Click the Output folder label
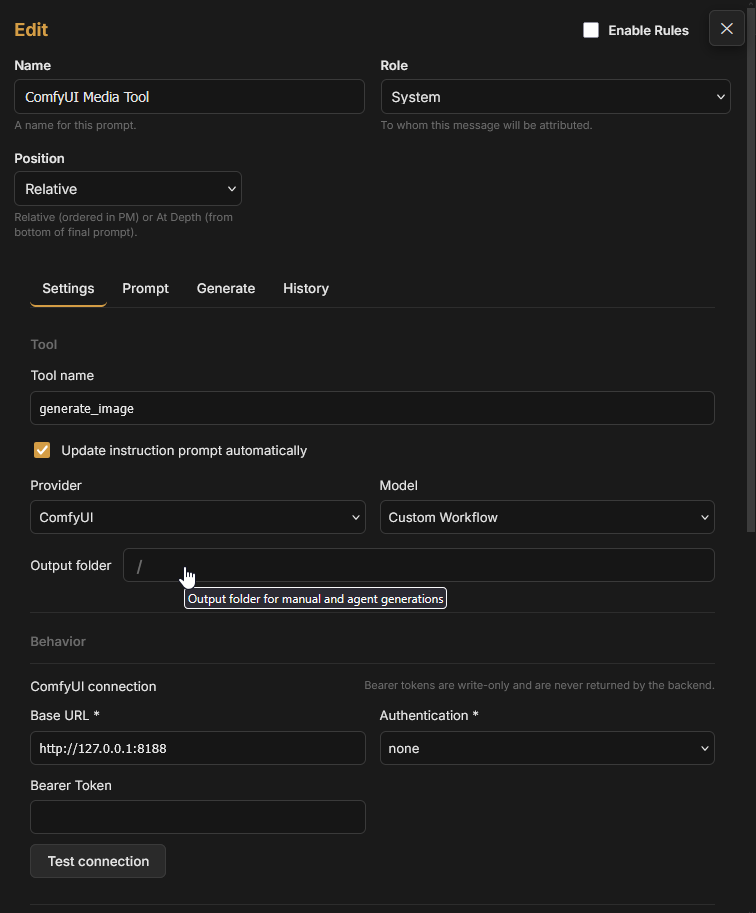 (x=70, y=565)
